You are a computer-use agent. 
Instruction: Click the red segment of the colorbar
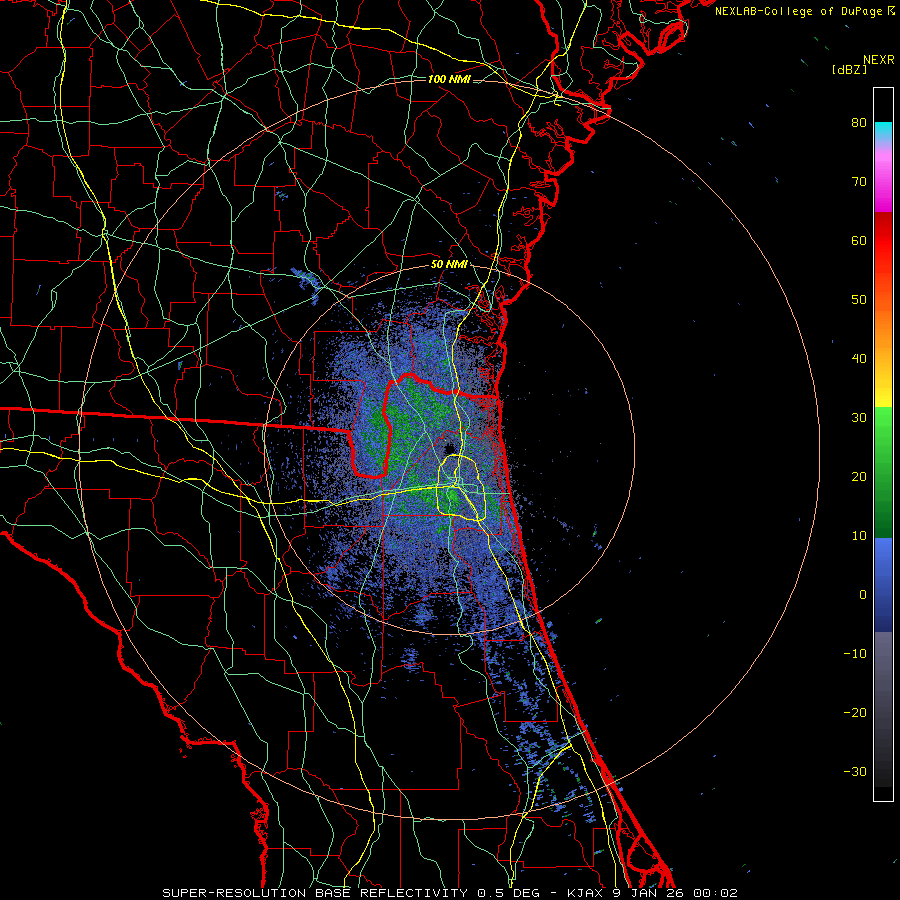point(883,244)
